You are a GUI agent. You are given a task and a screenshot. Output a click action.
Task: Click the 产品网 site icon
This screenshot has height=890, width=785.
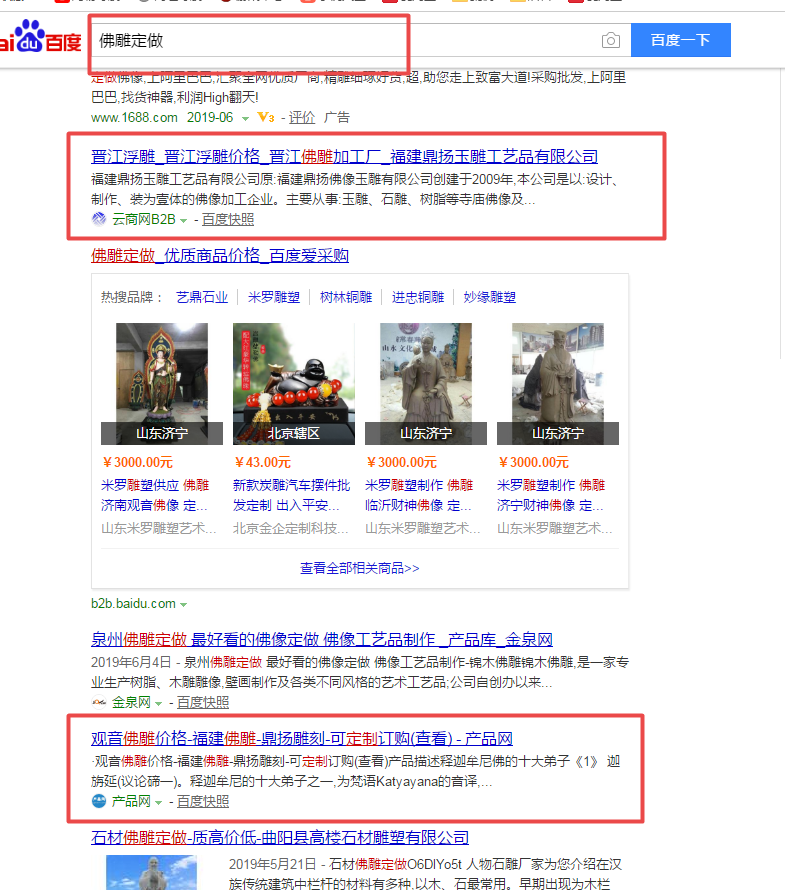coord(99,801)
